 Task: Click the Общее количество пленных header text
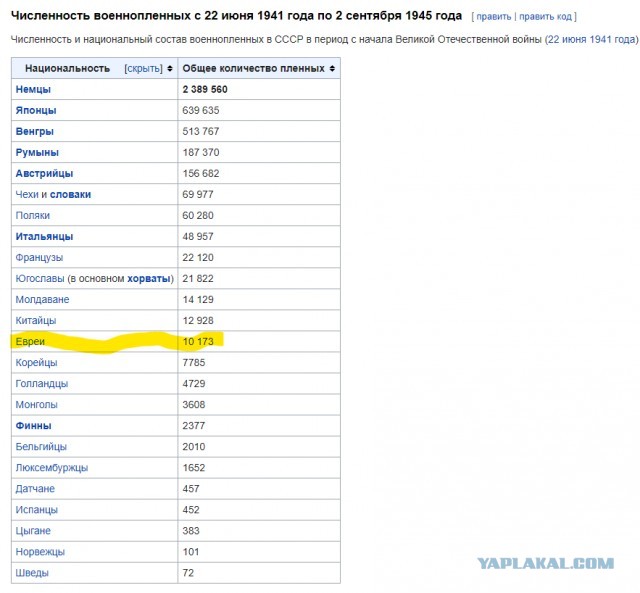(253, 69)
